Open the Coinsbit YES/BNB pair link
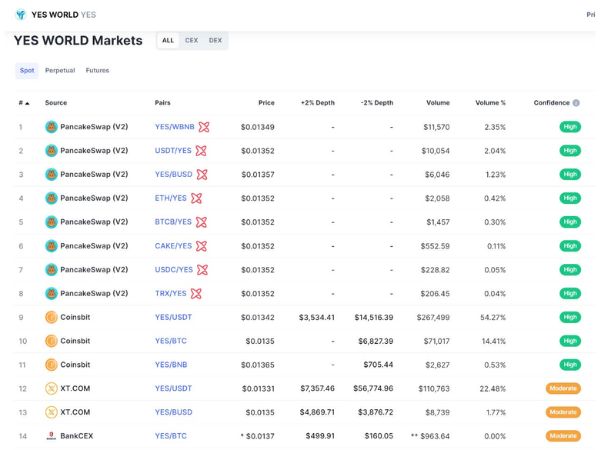Screen dimensions: 600x450 (x=171, y=365)
